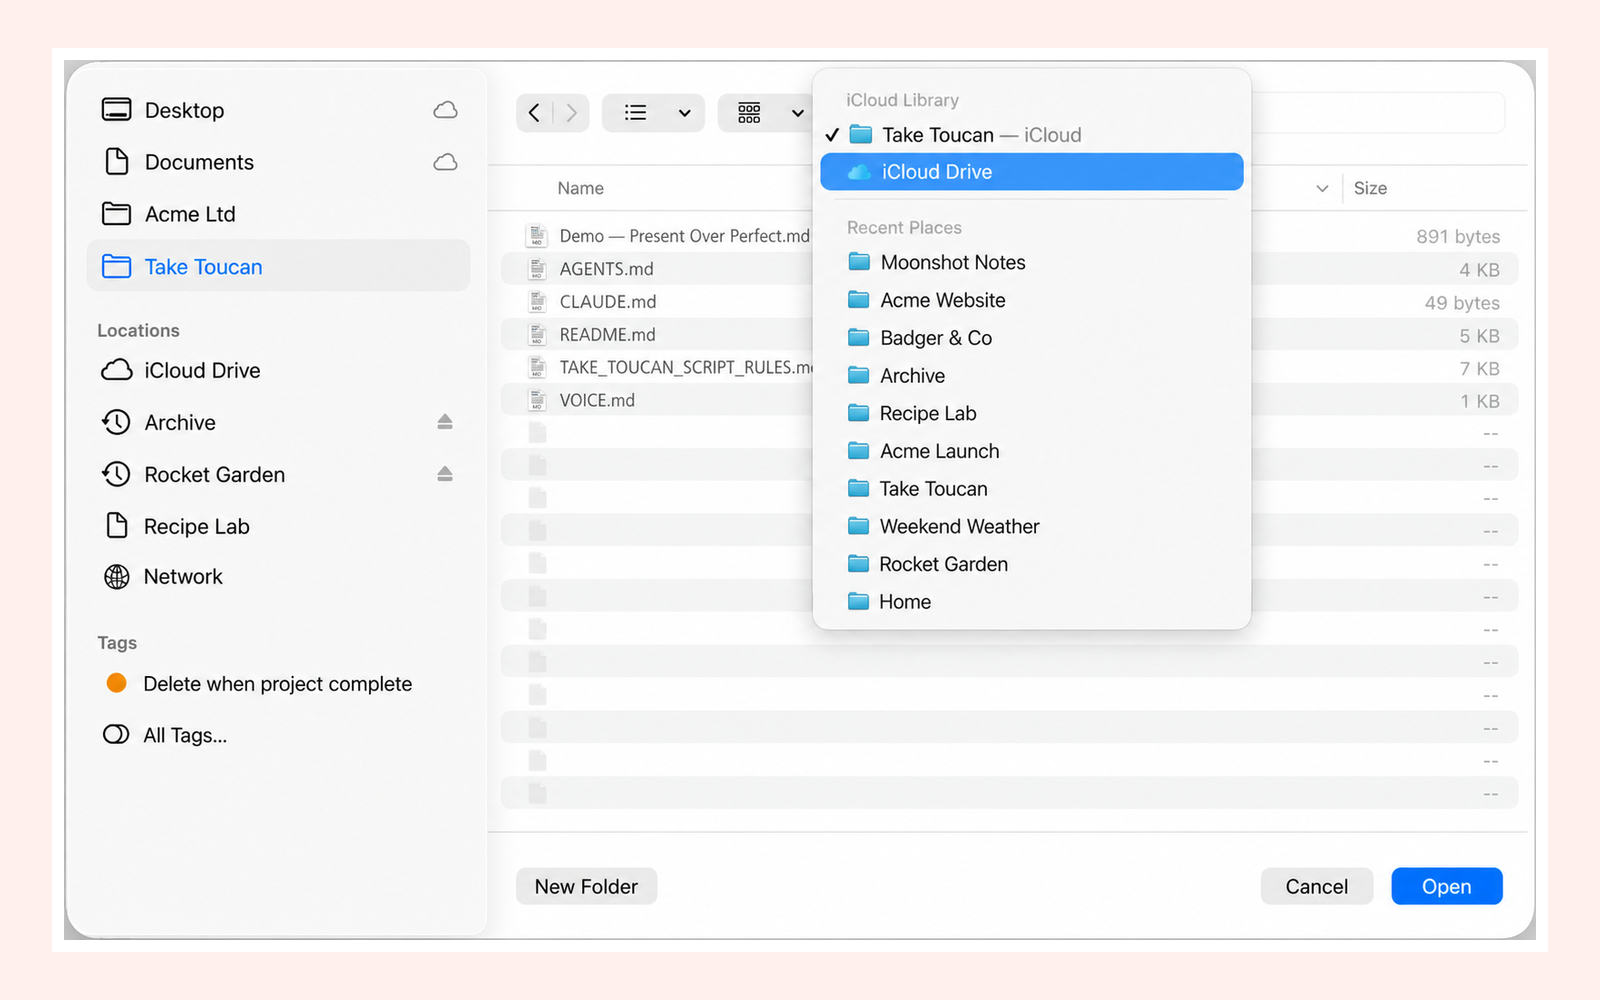Screen dimensions: 1600x1000
Task: Click the Archive time machine icon in sidebar
Action: pos(117,422)
